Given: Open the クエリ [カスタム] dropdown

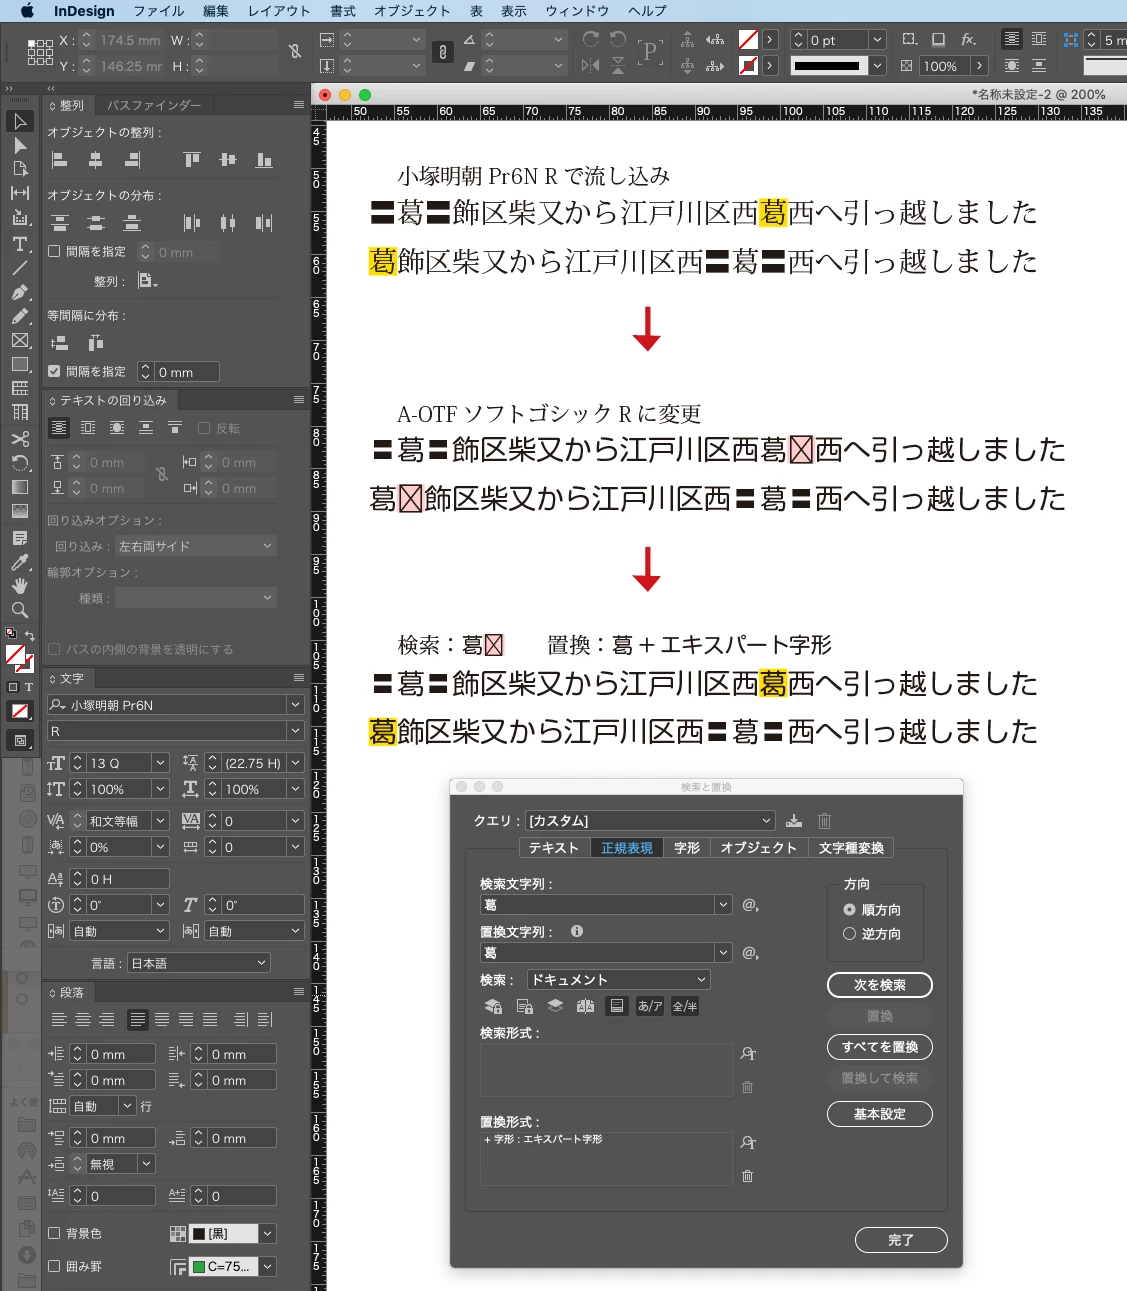Looking at the screenshot, I should [651, 821].
